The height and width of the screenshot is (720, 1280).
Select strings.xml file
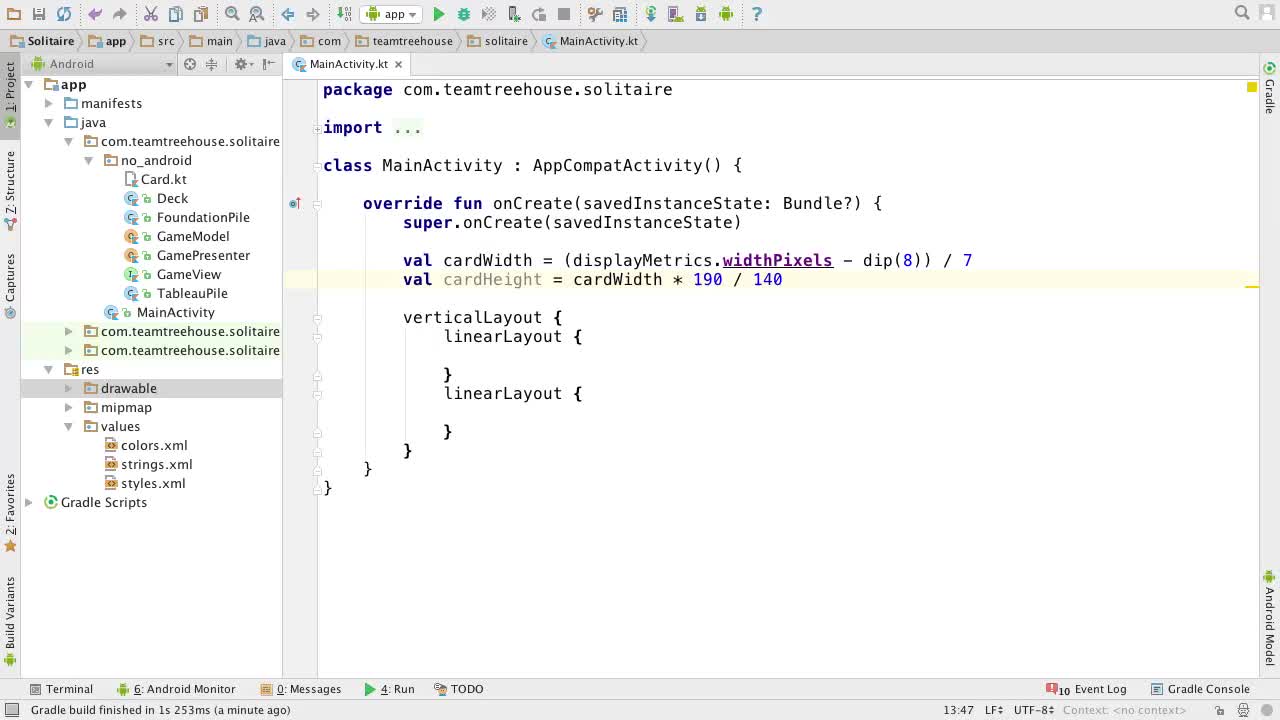(x=148, y=464)
